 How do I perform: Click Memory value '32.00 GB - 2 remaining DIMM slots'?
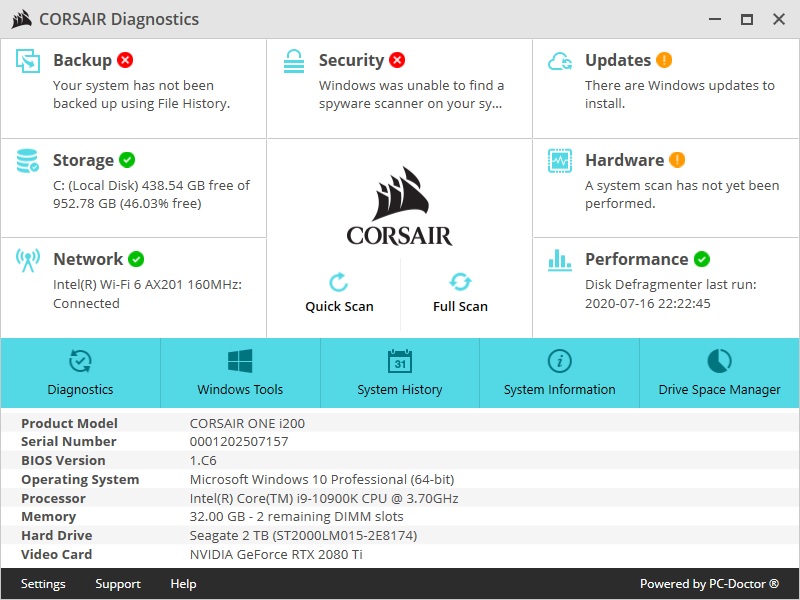(x=296, y=517)
